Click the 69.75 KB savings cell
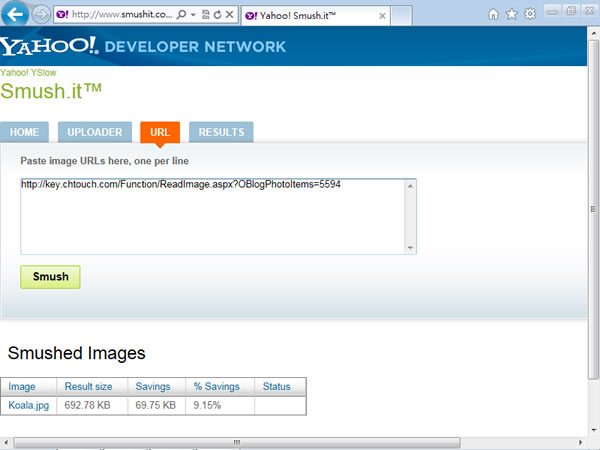 pyautogui.click(x=156, y=405)
